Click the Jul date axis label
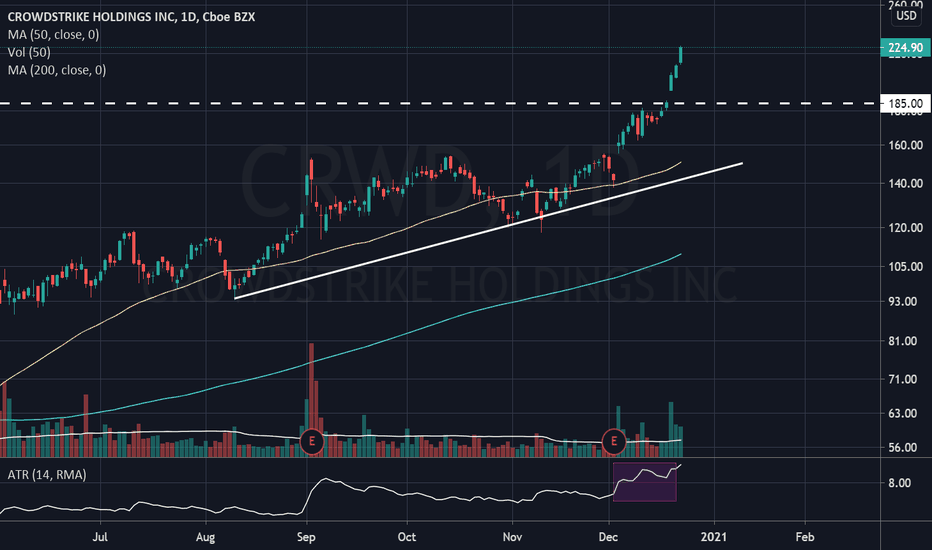Screen dimensions: 932x550 pyautogui.click(x=100, y=537)
